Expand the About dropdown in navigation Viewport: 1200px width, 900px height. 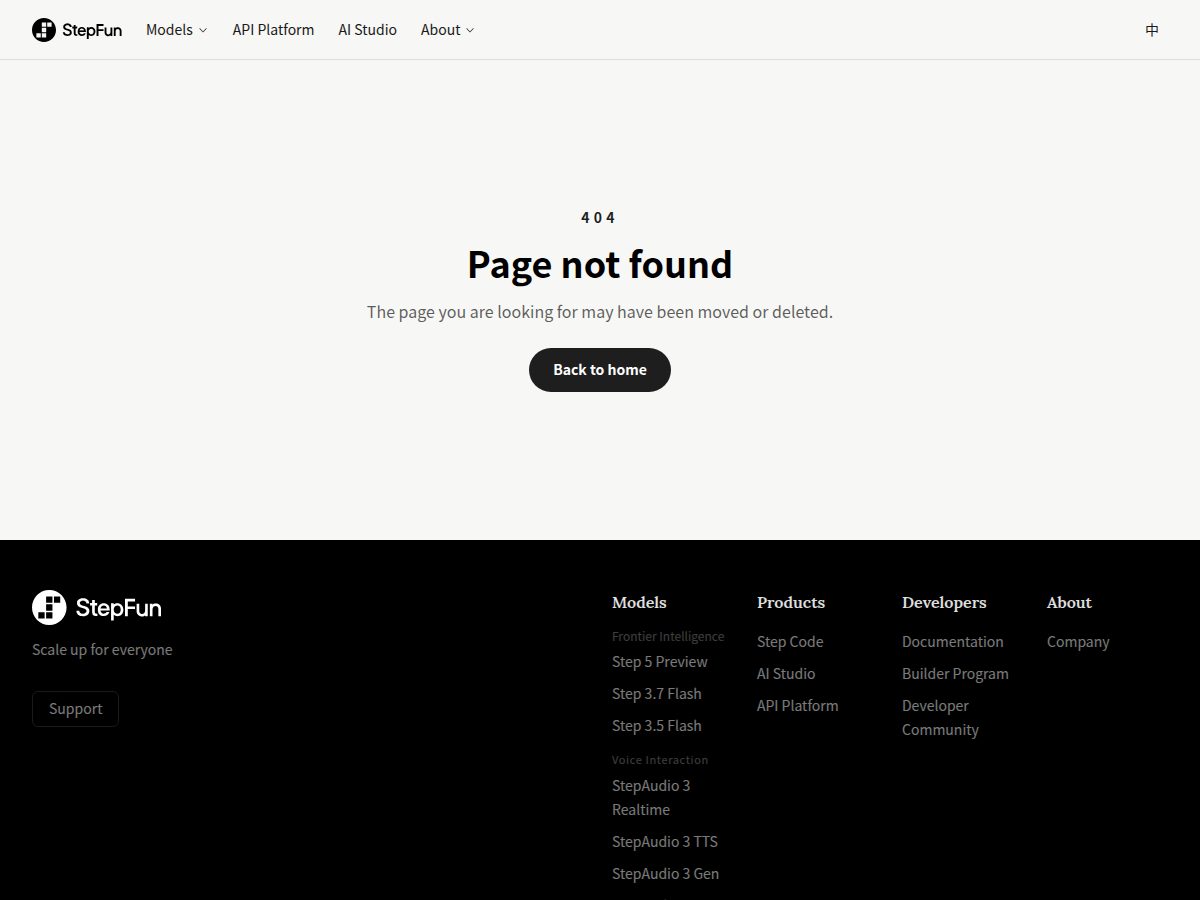(x=447, y=30)
